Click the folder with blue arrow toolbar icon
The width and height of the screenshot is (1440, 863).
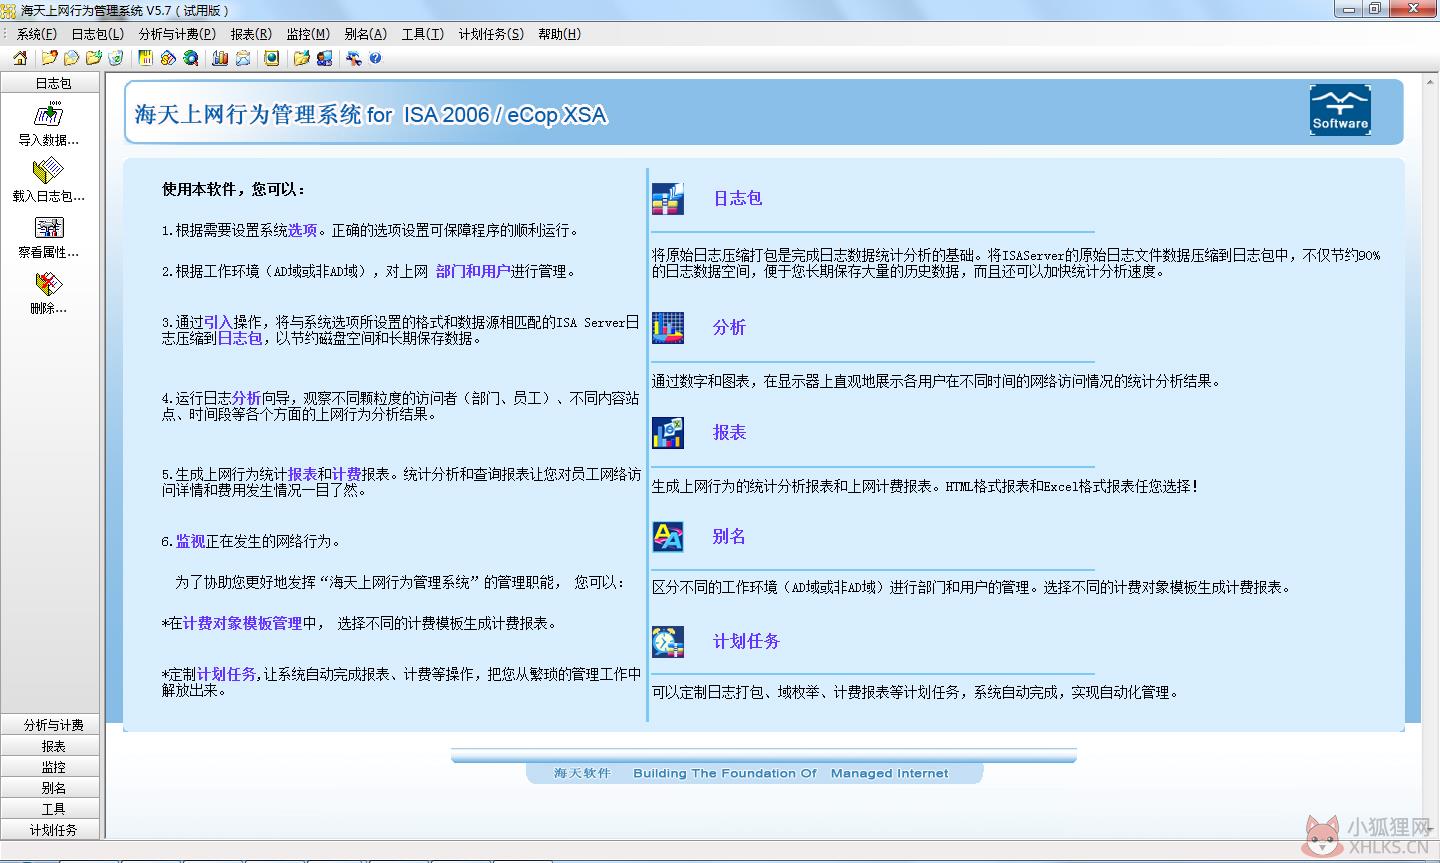[x=302, y=58]
